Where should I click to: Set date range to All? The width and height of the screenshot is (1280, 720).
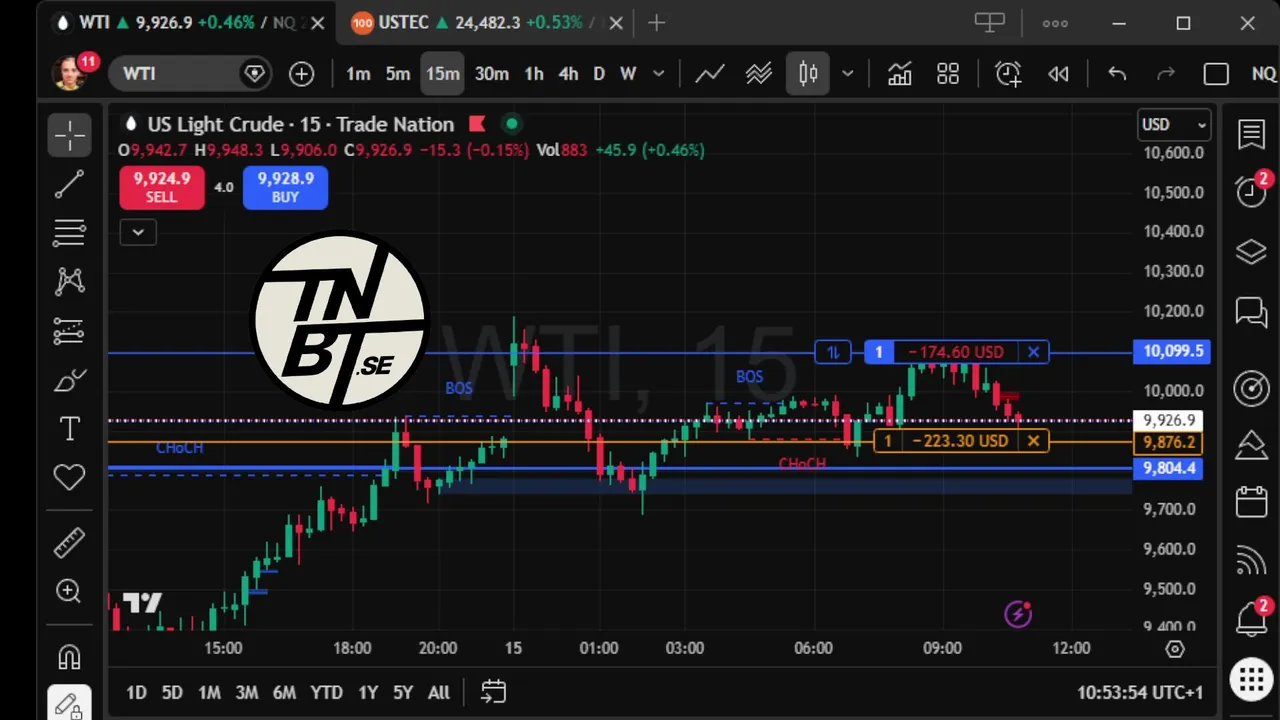coord(438,692)
